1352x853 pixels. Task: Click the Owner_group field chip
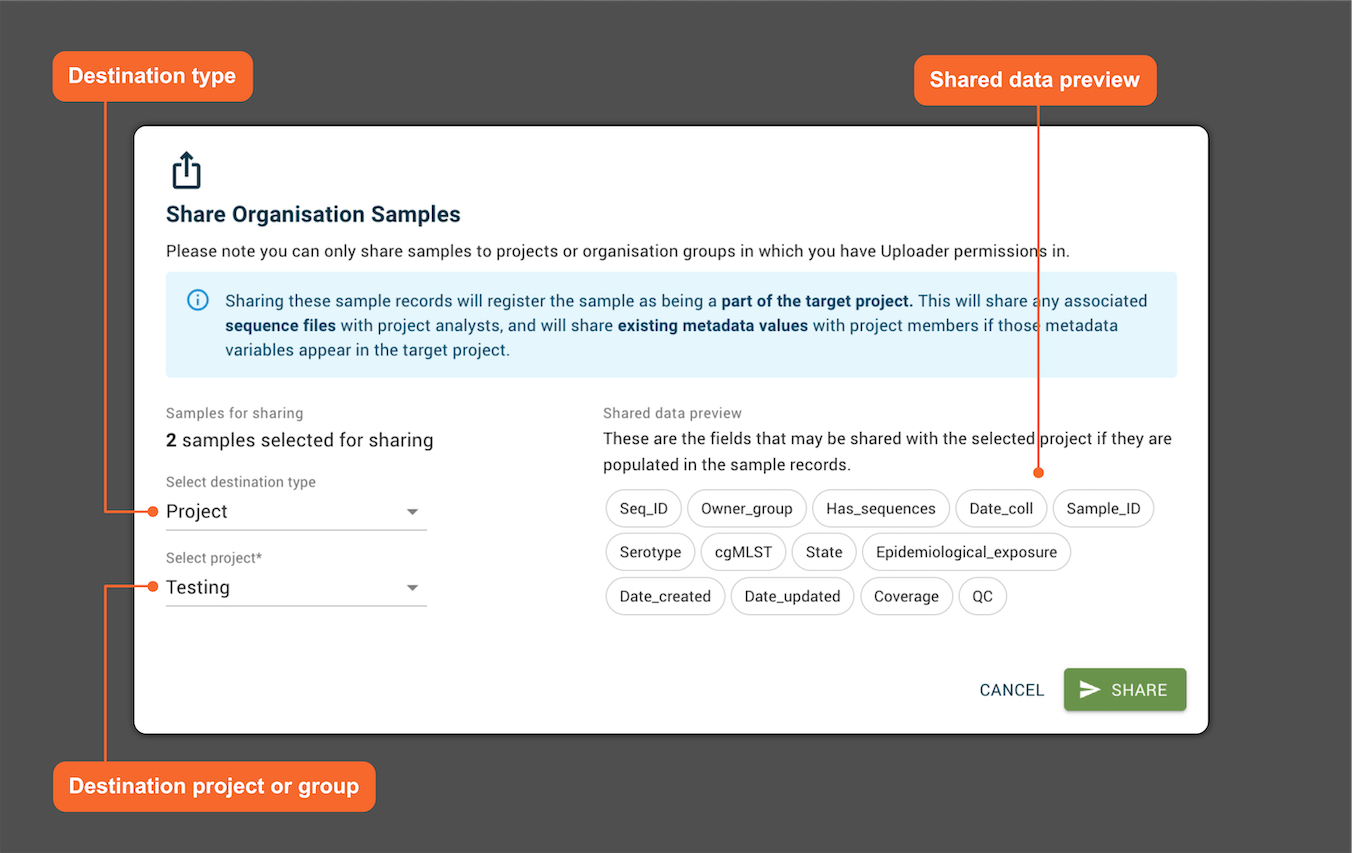point(746,508)
